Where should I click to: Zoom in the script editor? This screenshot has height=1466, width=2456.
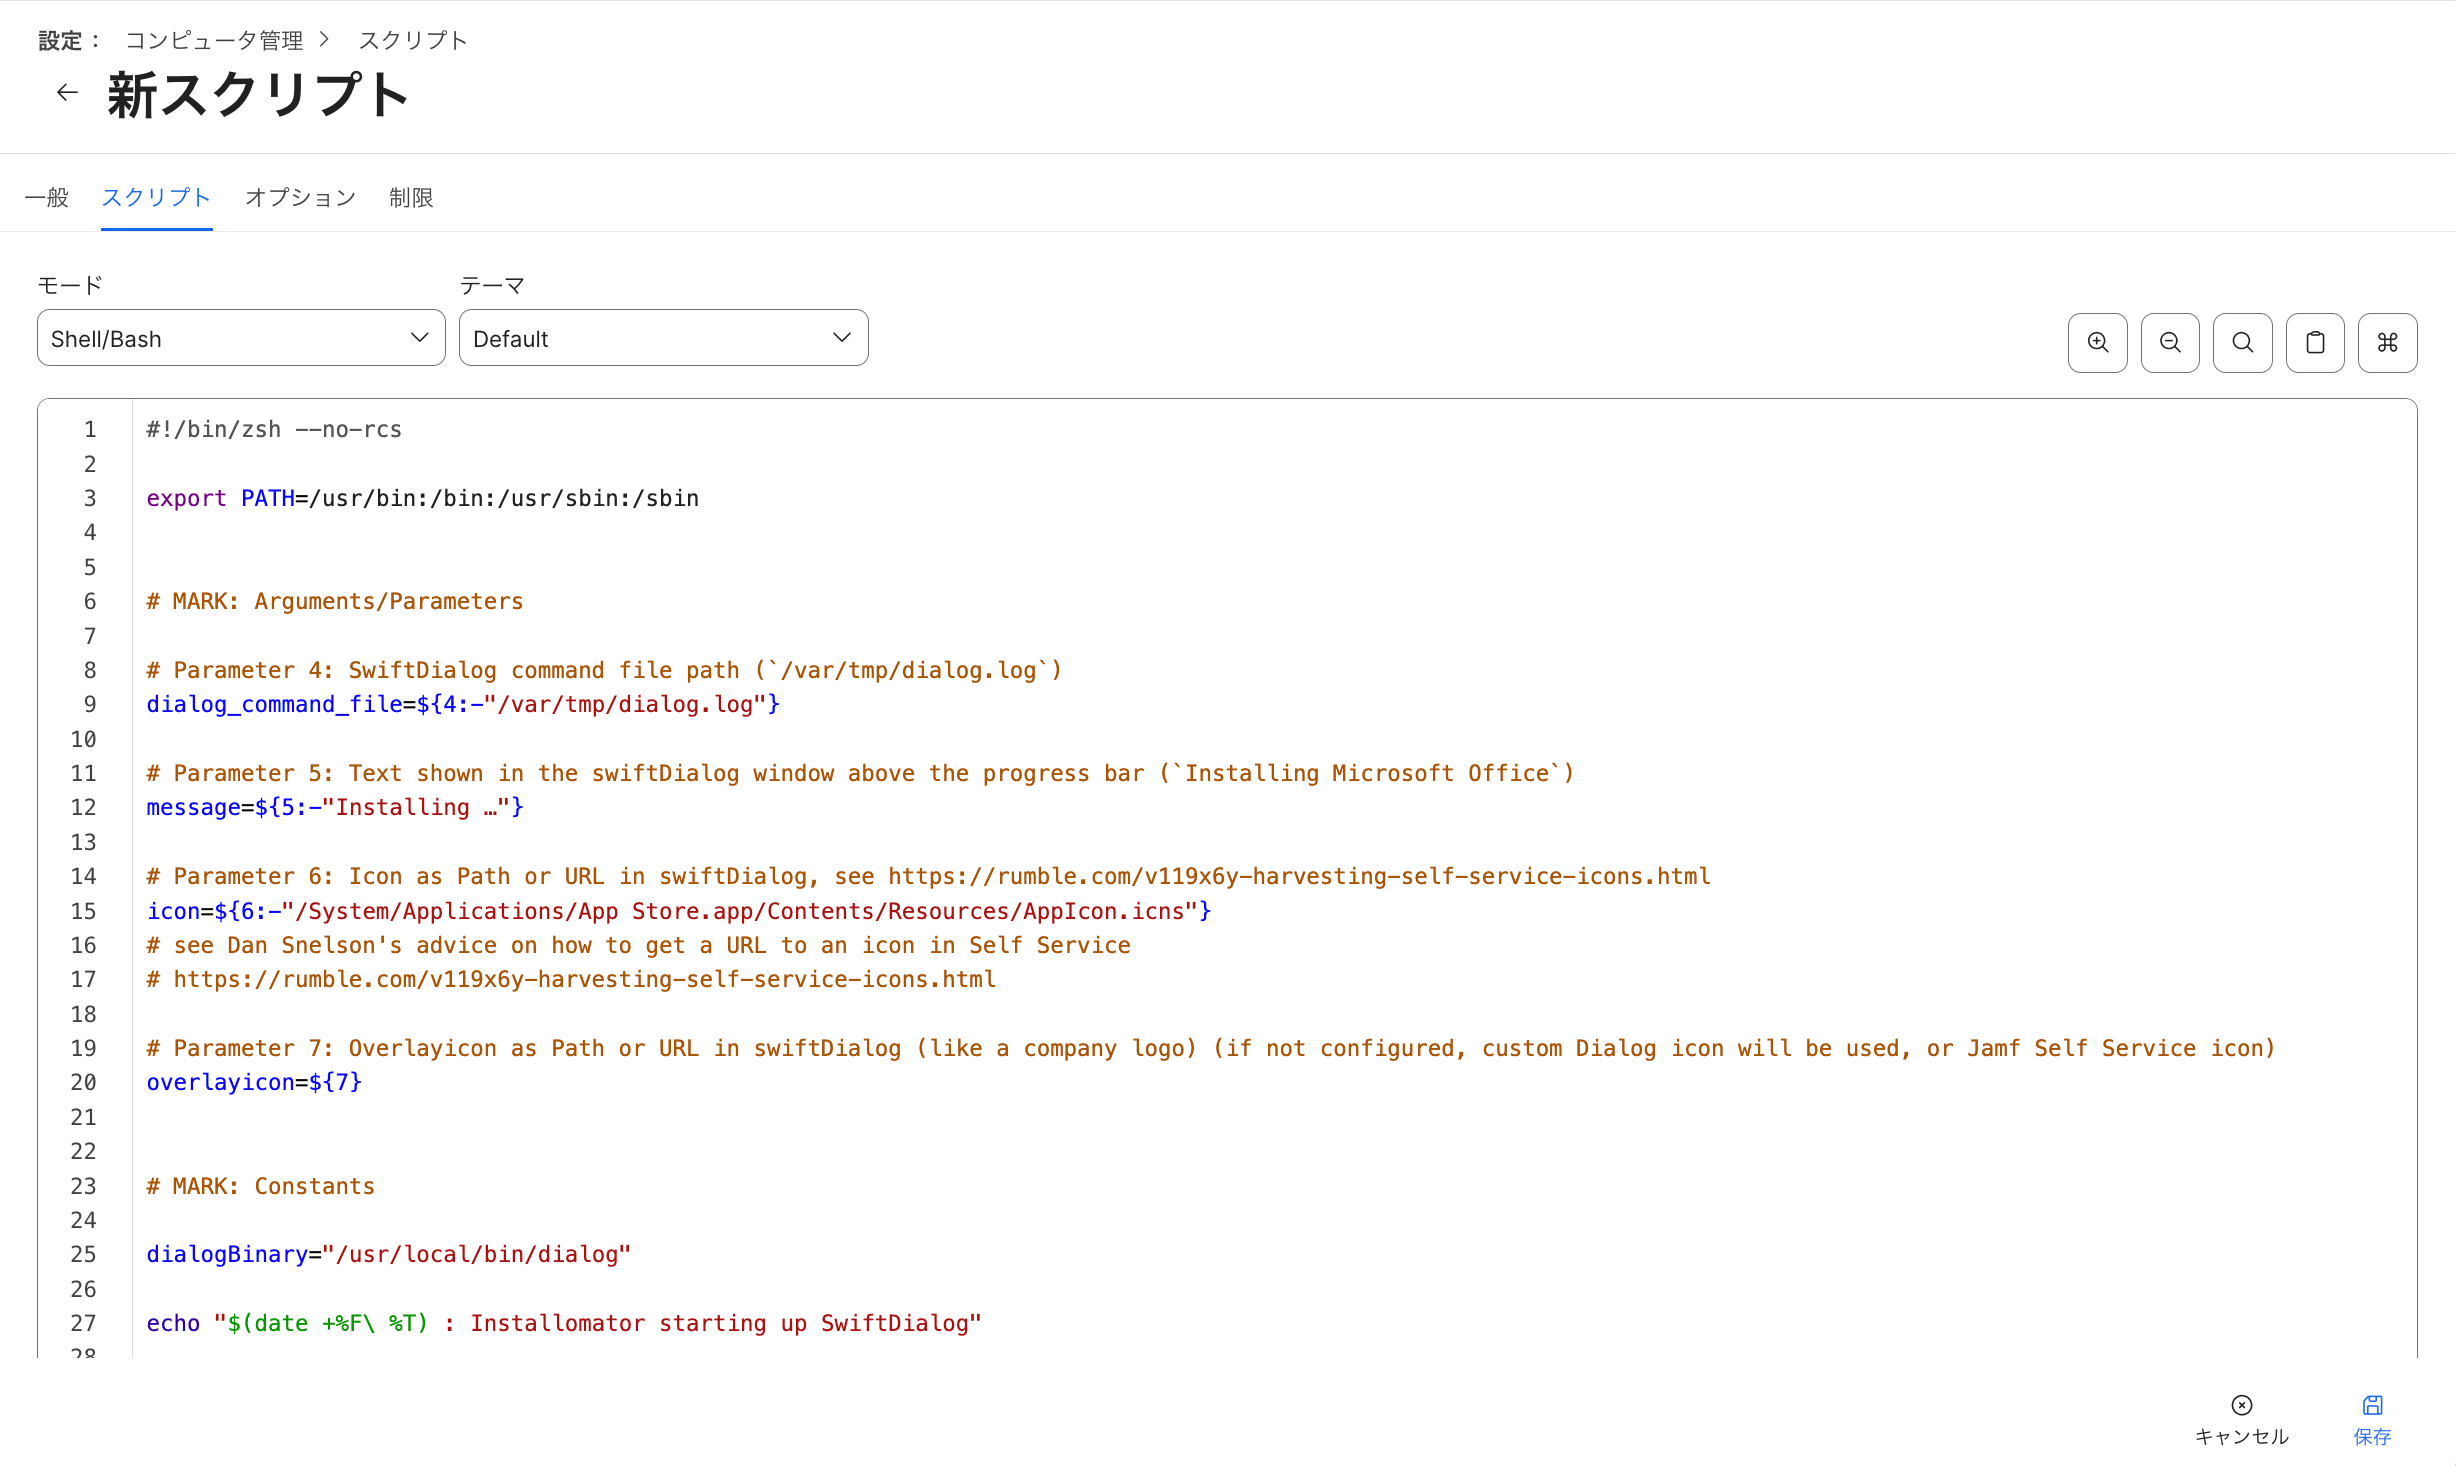point(2098,342)
